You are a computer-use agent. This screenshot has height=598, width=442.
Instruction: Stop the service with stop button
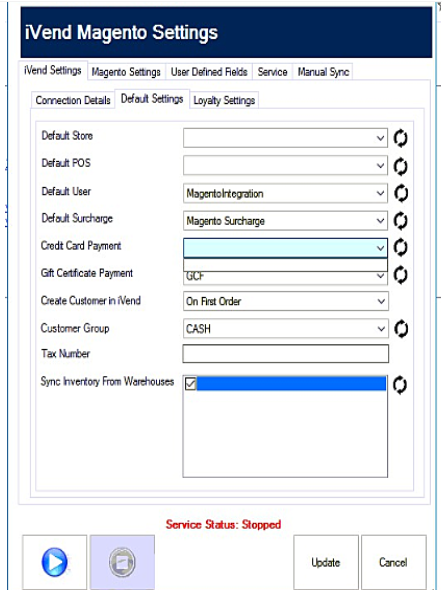[122, 562]
